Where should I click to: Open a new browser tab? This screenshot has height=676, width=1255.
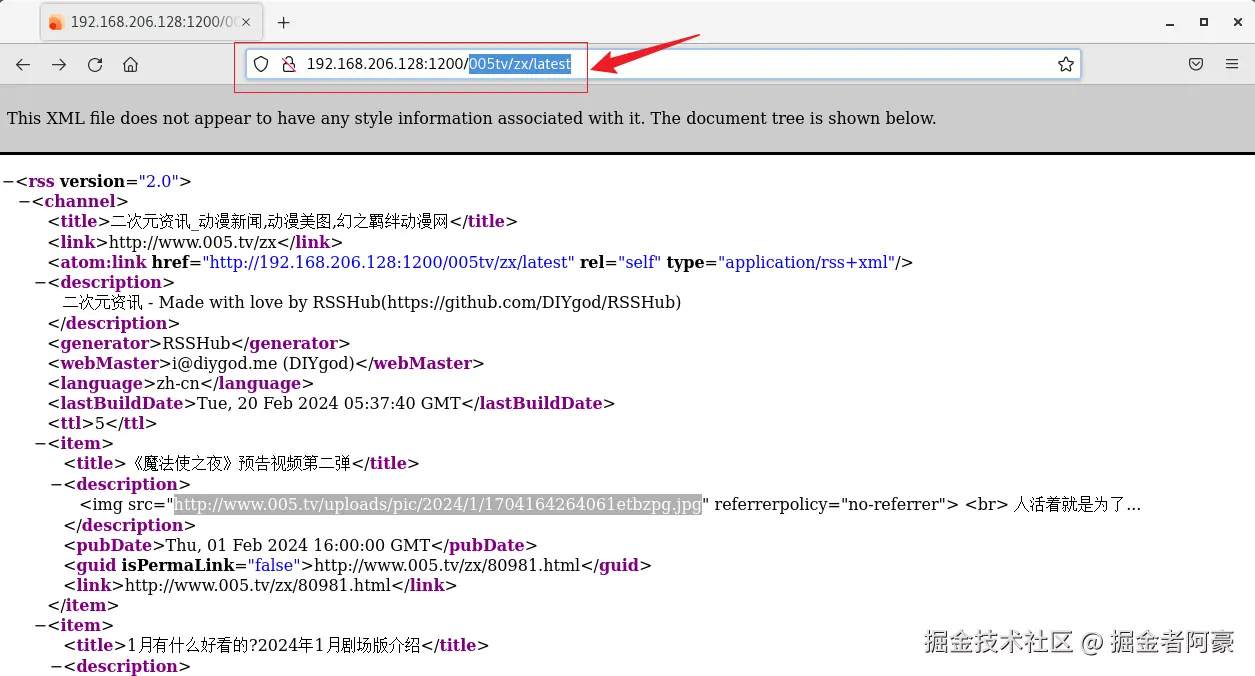click(284, 22)
